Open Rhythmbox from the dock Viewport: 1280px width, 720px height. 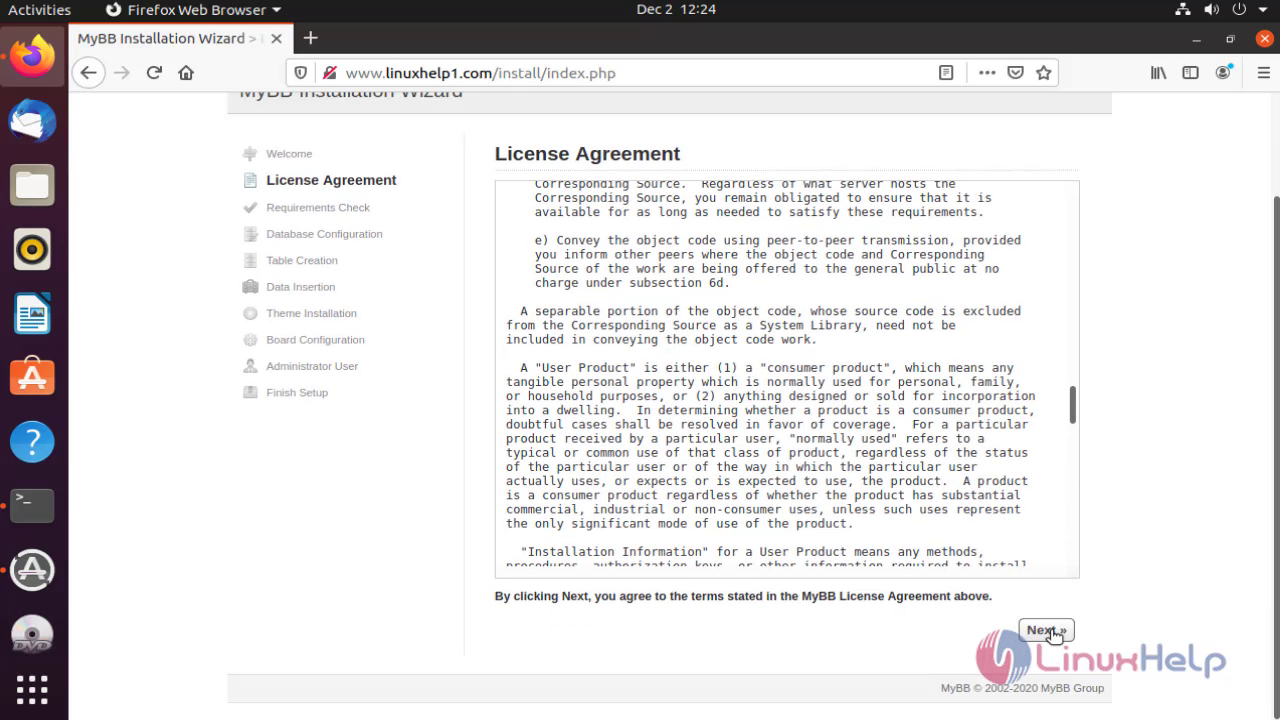click(x=32, y=249)
